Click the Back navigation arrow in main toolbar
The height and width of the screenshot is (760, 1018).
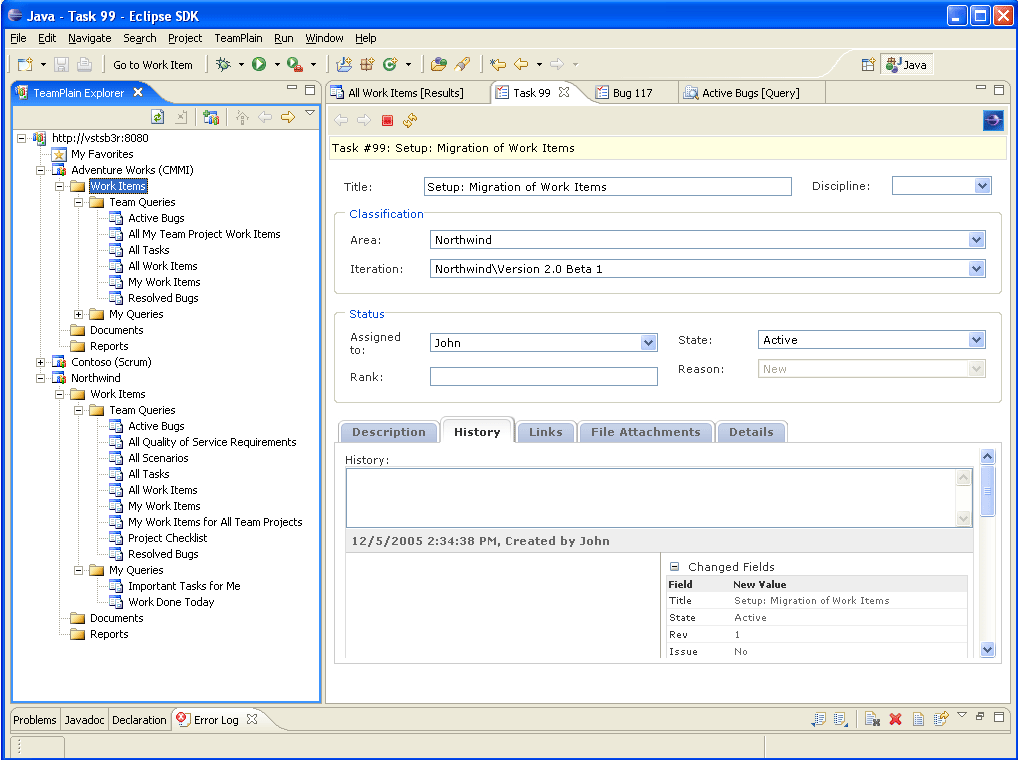coord(521,64)
